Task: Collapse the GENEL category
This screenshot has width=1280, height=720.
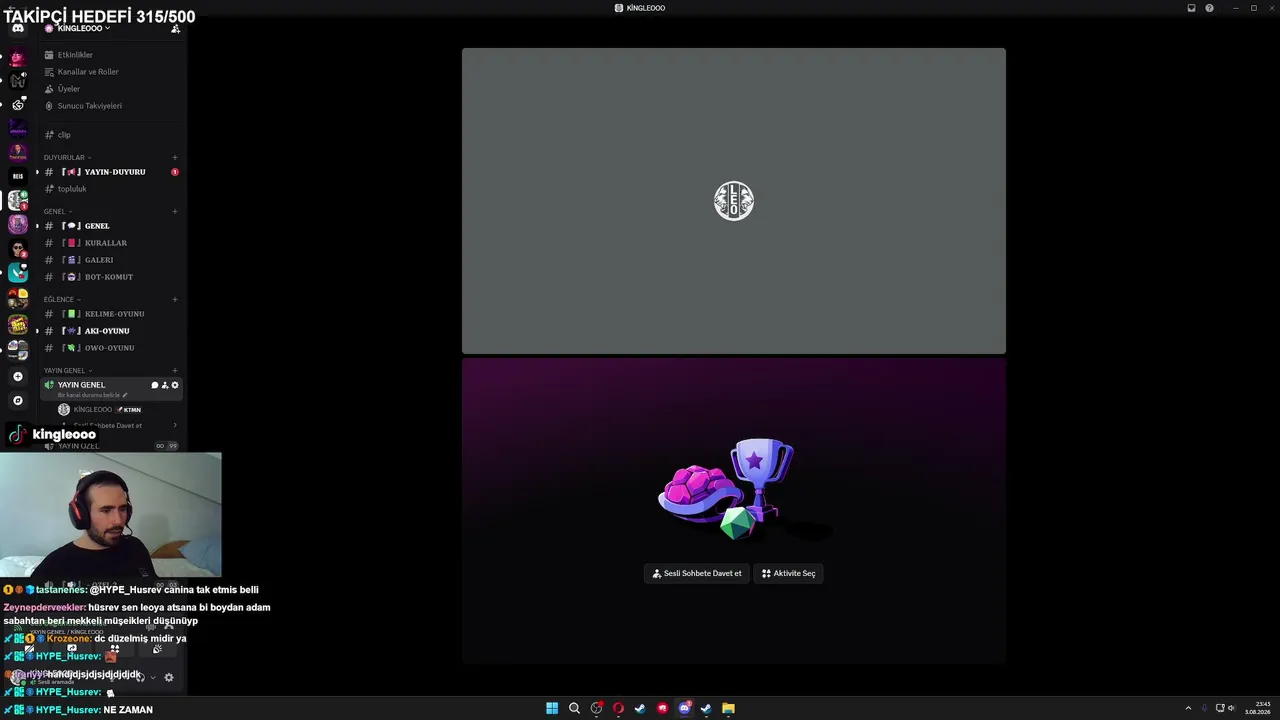Action: (57, 211)
